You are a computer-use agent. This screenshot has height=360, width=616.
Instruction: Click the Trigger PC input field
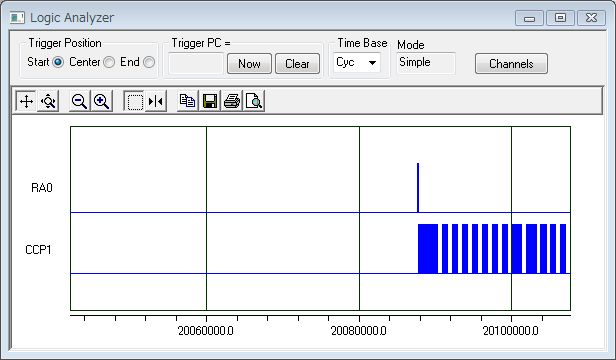(x=196, y=63)
